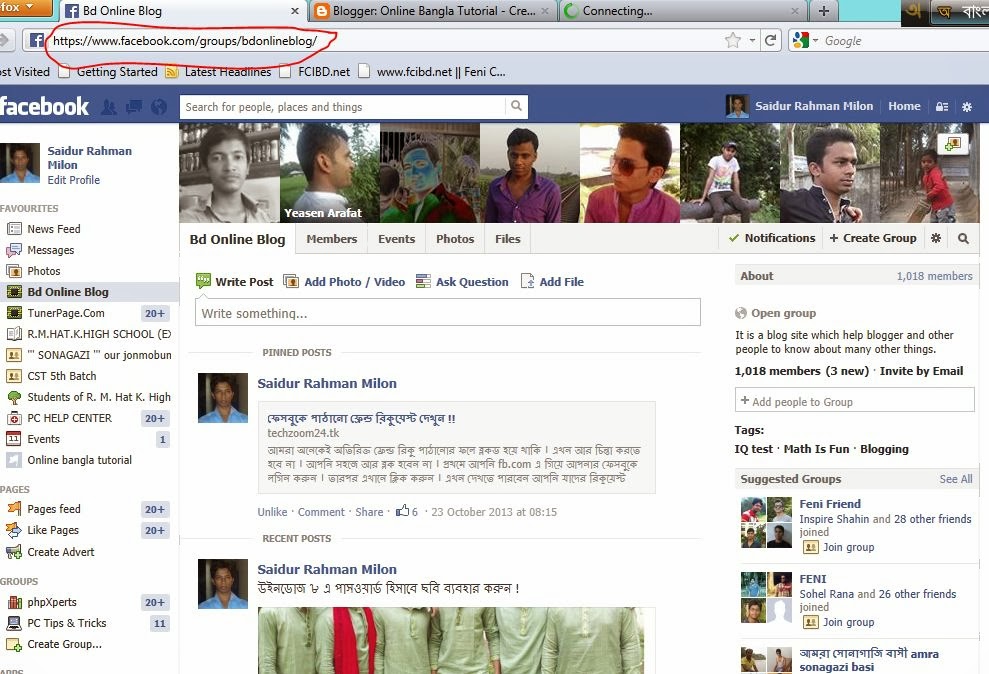Click the Create Advert icon
Image resolution: width=989 pixels, height=674 pixels.
pos(14,552)
